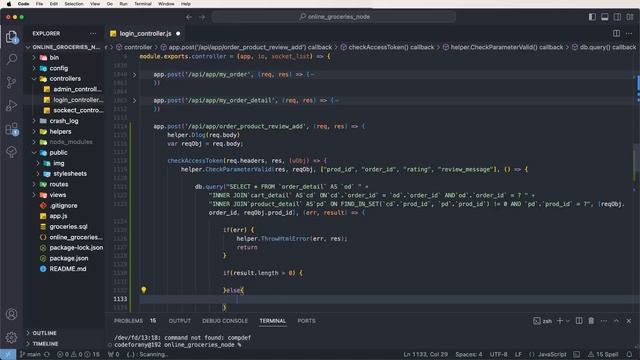Open the Run and Debug view
The width and height of the screenshot is (640, 360).
point(11,105)
